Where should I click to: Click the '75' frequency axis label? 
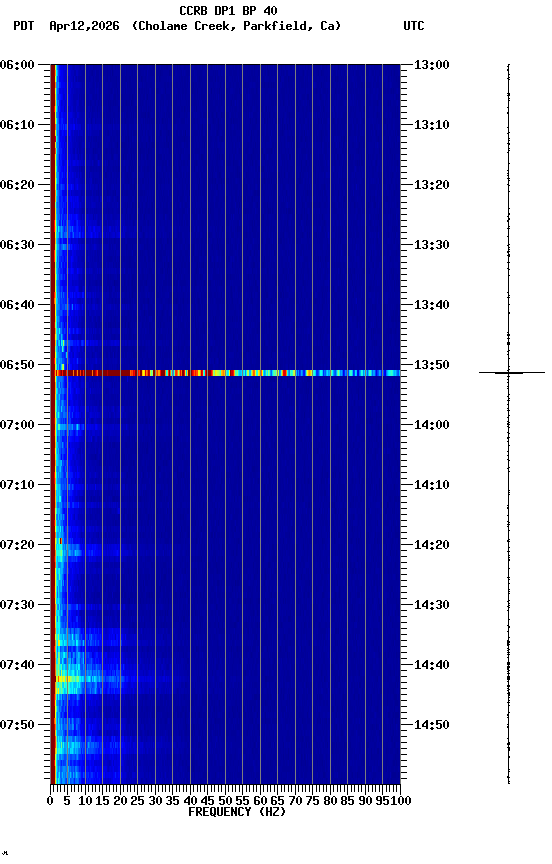[x=312, y=801]
